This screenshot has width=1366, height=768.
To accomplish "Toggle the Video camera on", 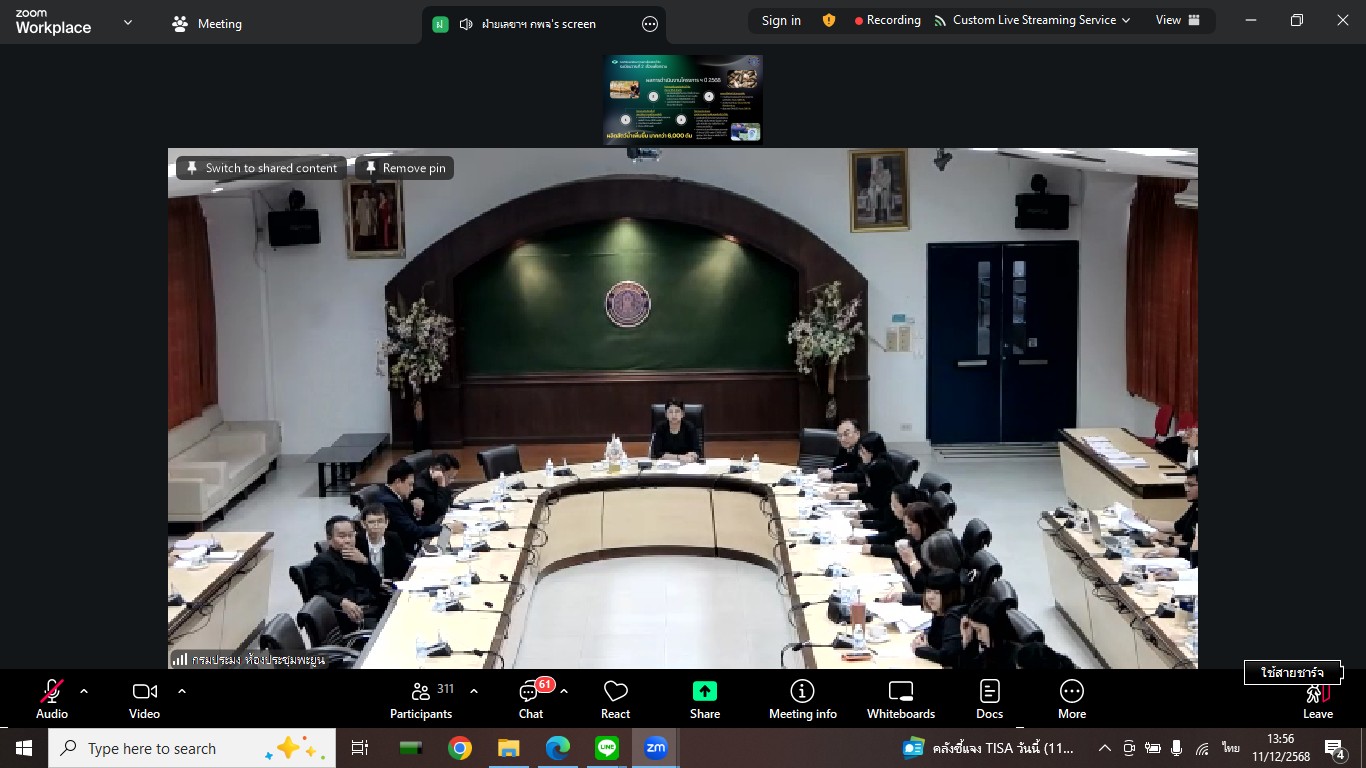I will [x=144, y=698].
